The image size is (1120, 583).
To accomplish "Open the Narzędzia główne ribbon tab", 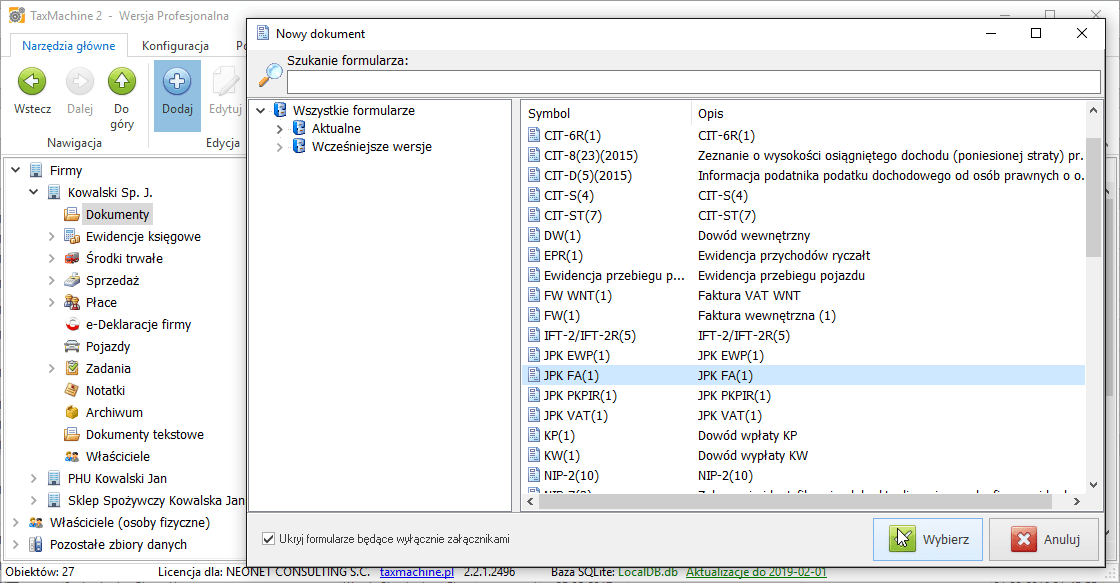I will click(x=69, y=46).
